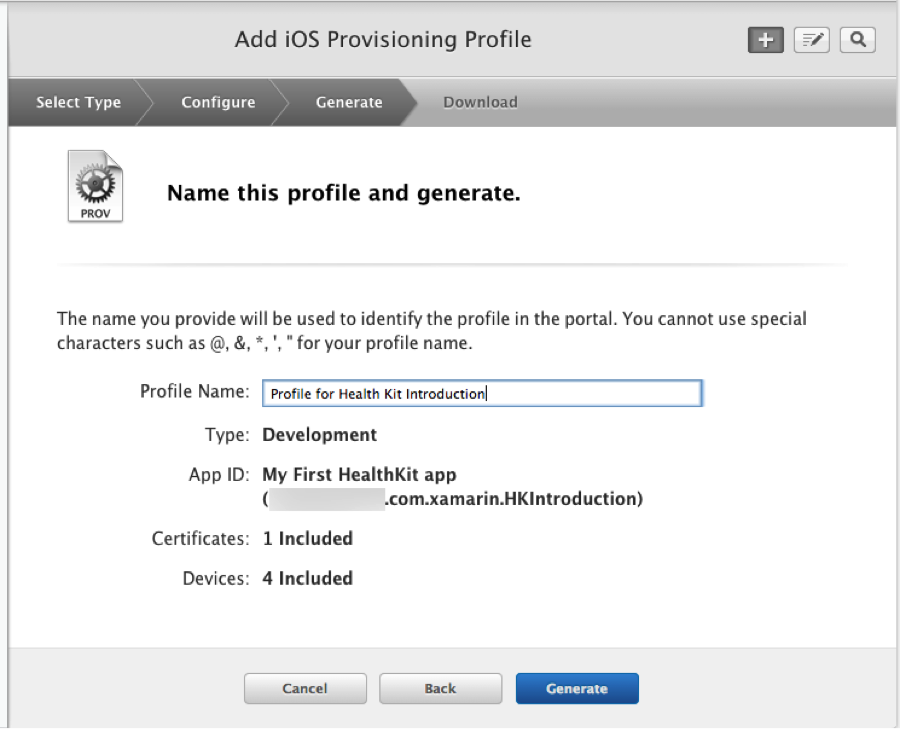Switch to the Select Type step

[x=78, y=102]
